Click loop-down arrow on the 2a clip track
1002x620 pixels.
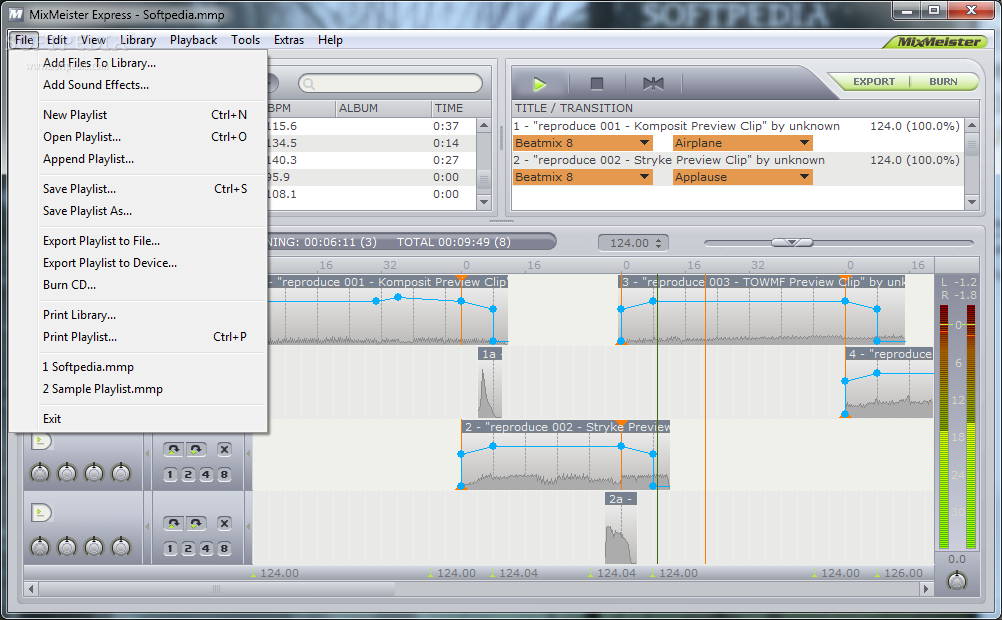[196, 523]
